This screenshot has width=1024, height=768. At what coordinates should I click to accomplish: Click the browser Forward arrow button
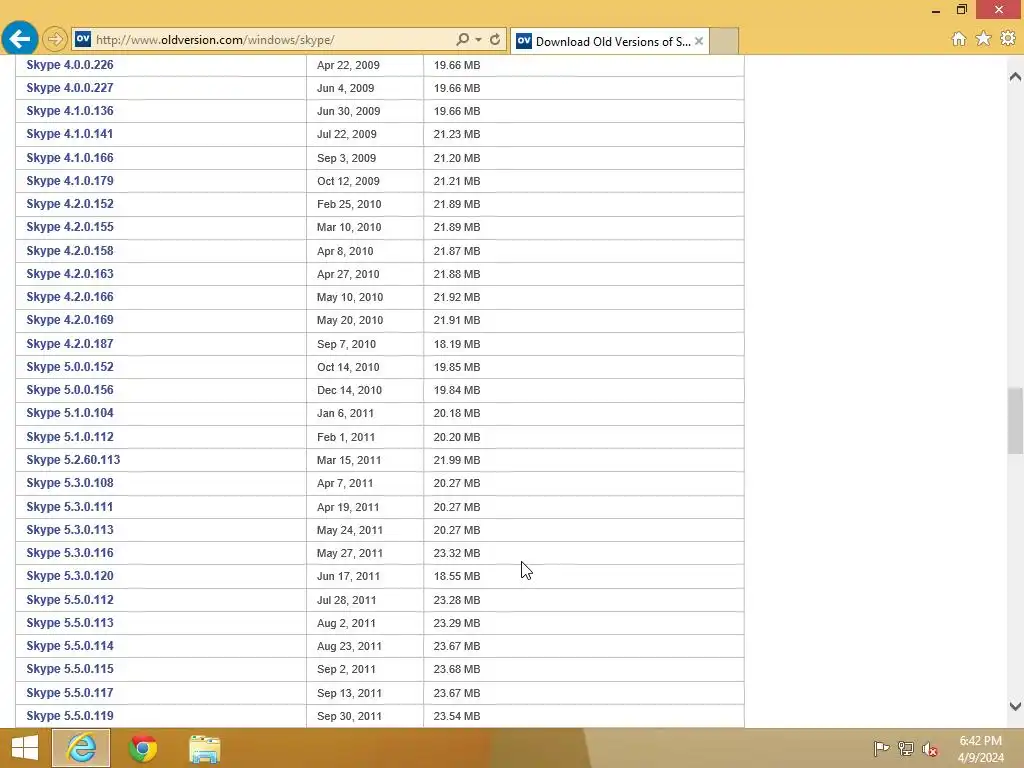55,39
